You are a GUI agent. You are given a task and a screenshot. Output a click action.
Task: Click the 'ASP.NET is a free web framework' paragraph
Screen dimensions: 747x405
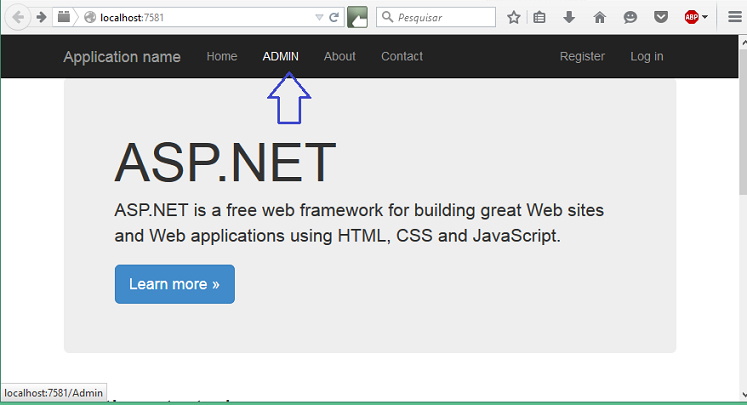359,223
